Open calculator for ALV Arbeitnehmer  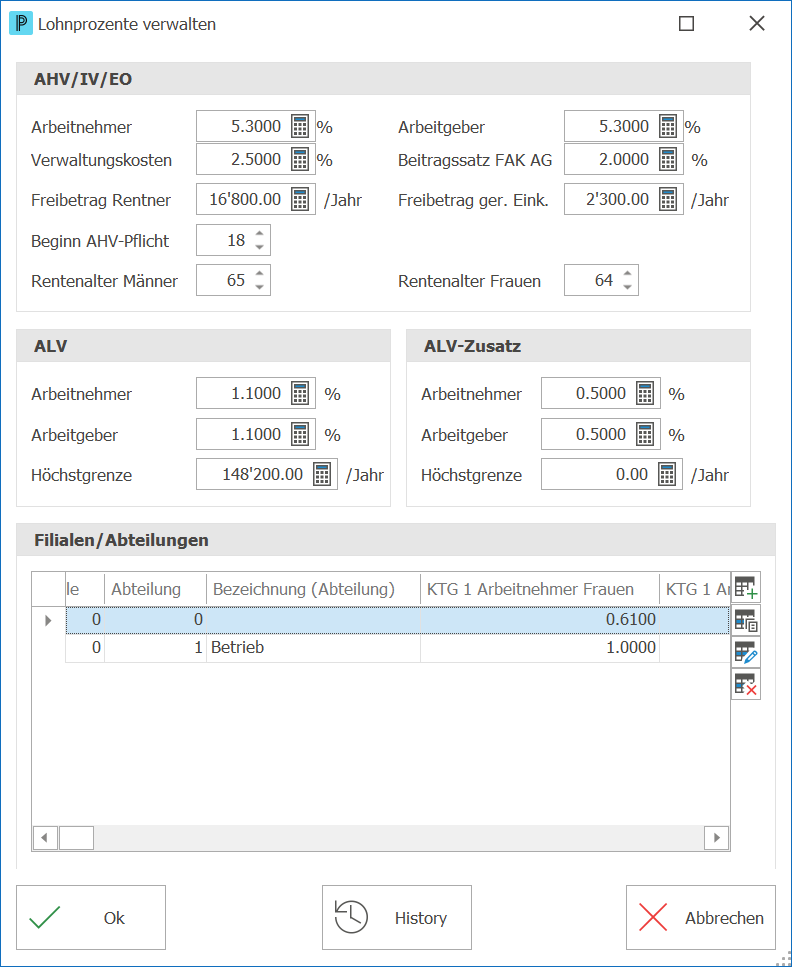[300, 393]
